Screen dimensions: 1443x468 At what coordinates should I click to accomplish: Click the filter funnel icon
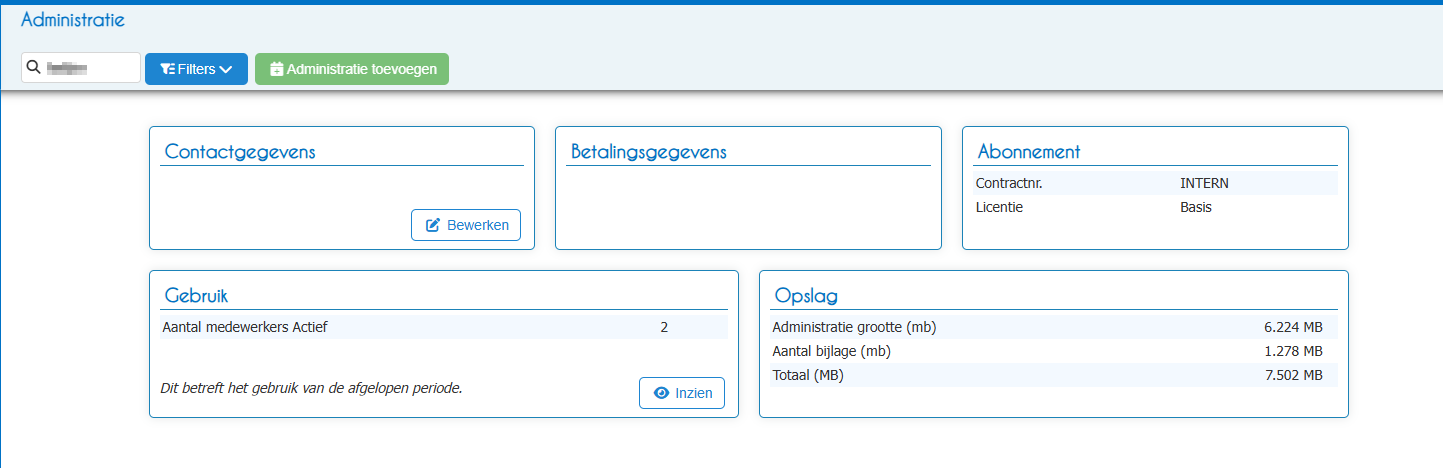[168, 69]
